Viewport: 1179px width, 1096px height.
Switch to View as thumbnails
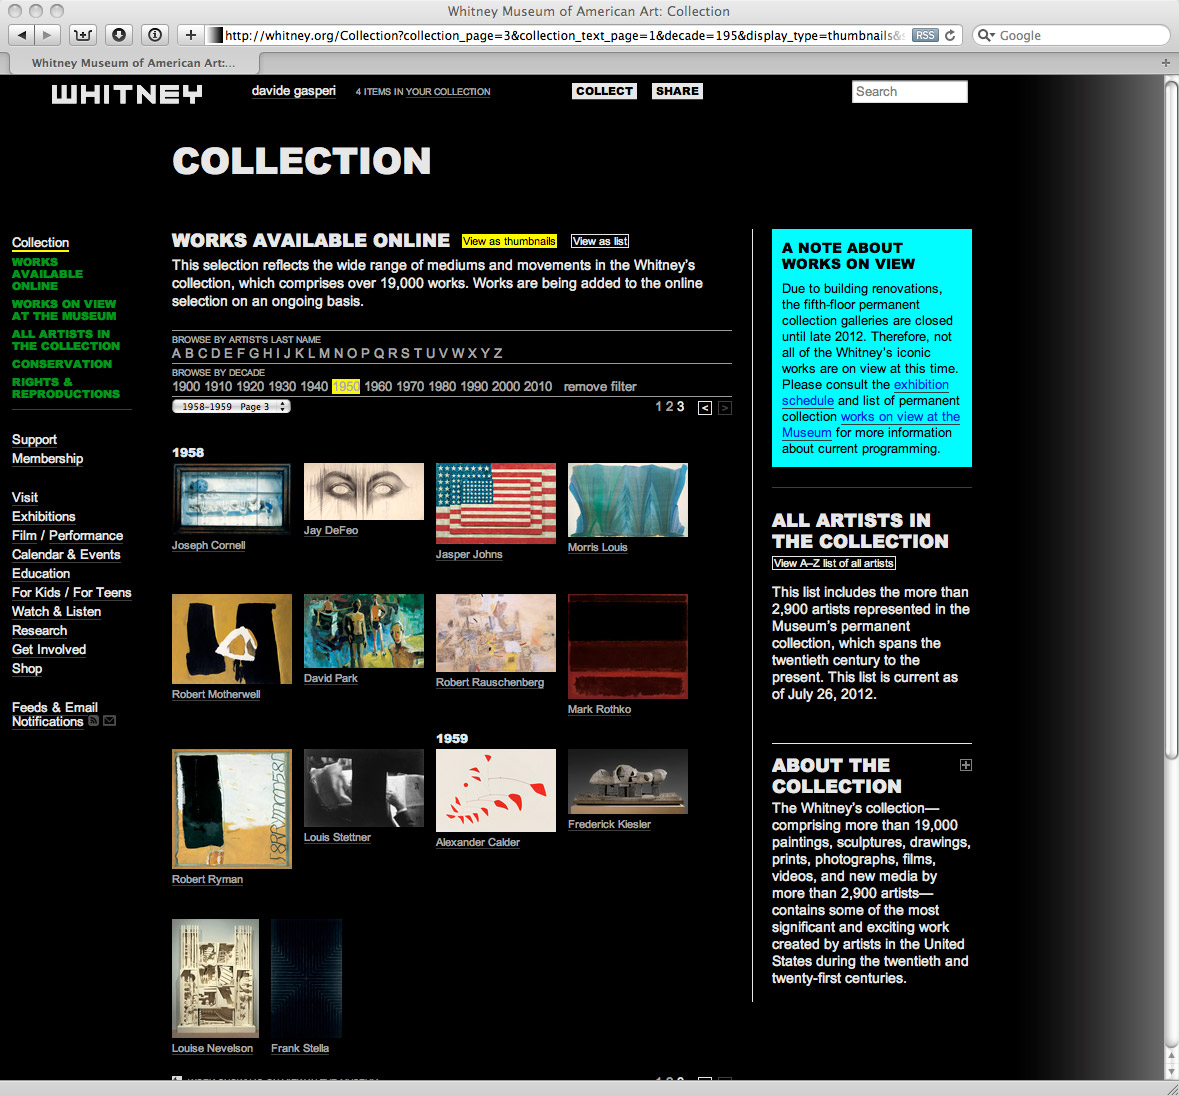pyautogui.click(x=509, y=241)
